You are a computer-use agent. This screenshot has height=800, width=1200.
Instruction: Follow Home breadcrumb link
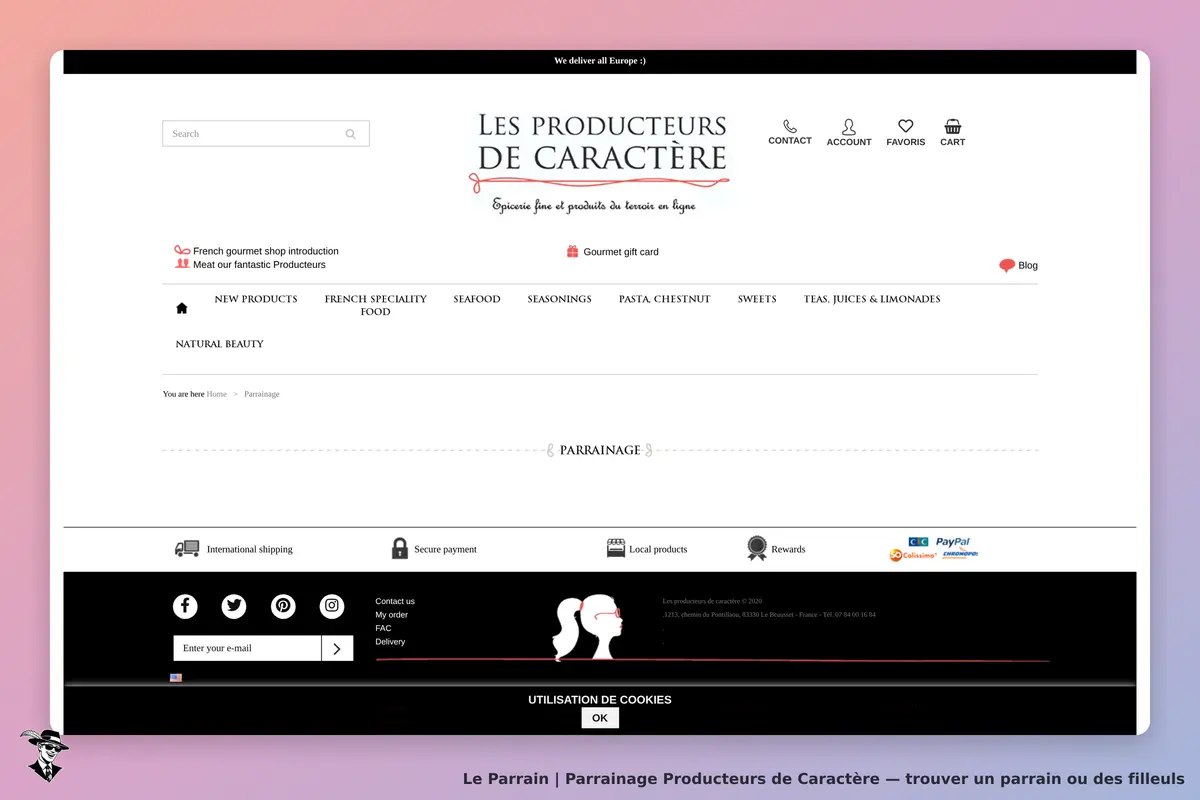point(217,394)
